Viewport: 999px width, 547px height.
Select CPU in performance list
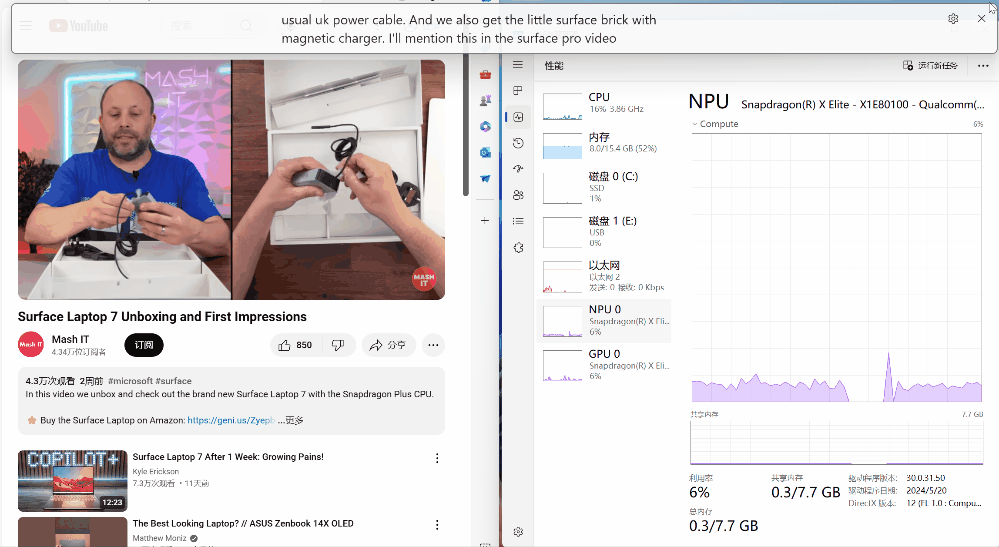coord(604,106)
